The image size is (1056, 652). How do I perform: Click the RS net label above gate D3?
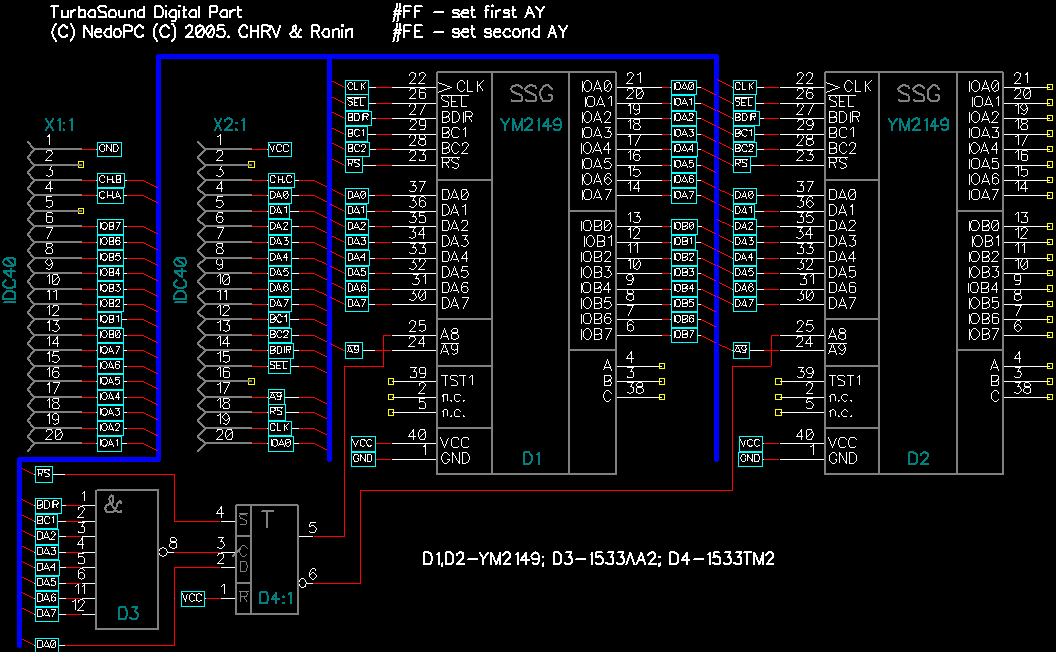click(44, 474)
